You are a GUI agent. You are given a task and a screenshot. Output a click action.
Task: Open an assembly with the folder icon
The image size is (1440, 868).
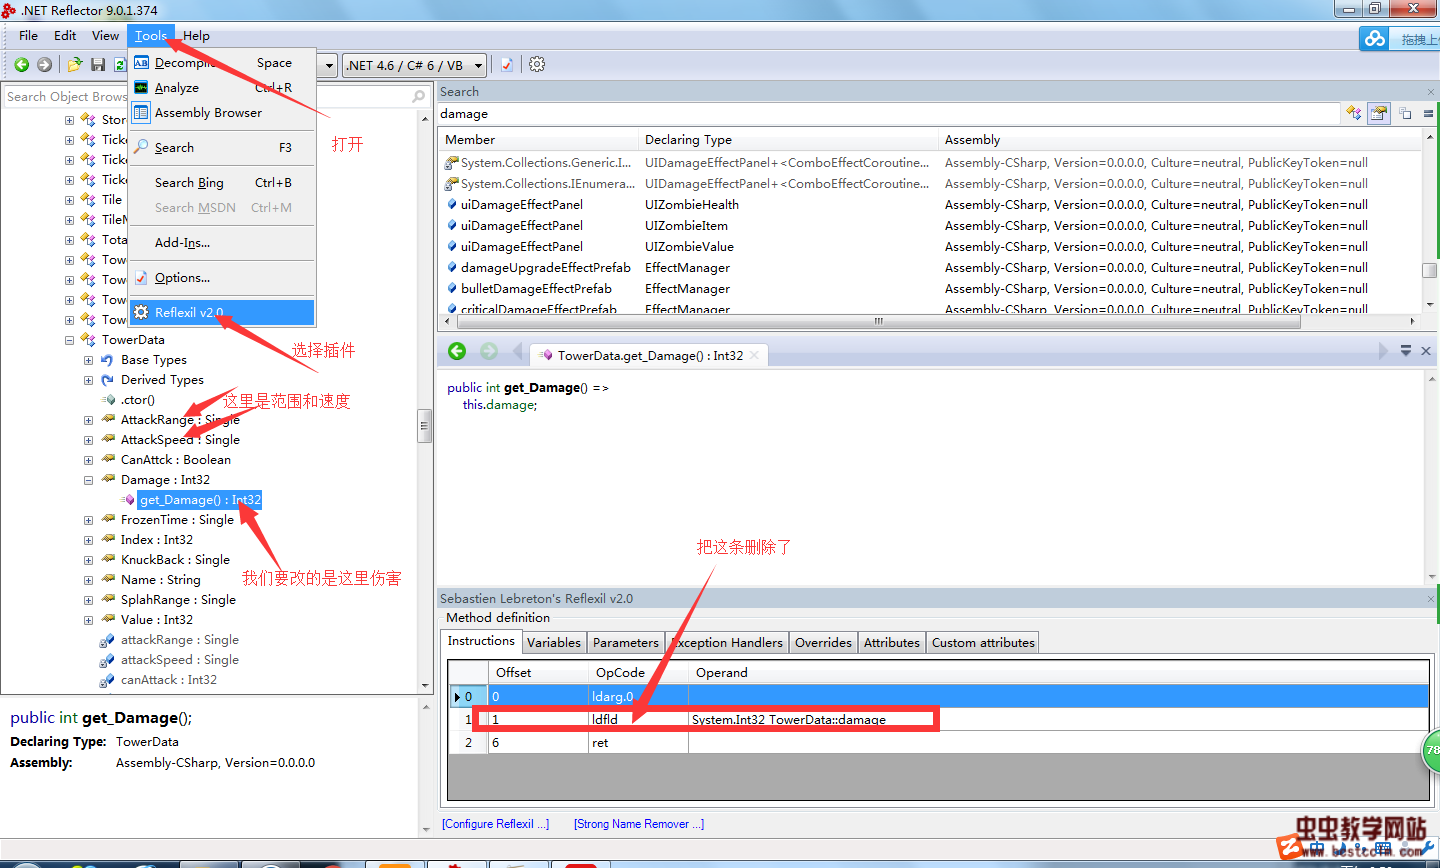click(x=75, y=64)
